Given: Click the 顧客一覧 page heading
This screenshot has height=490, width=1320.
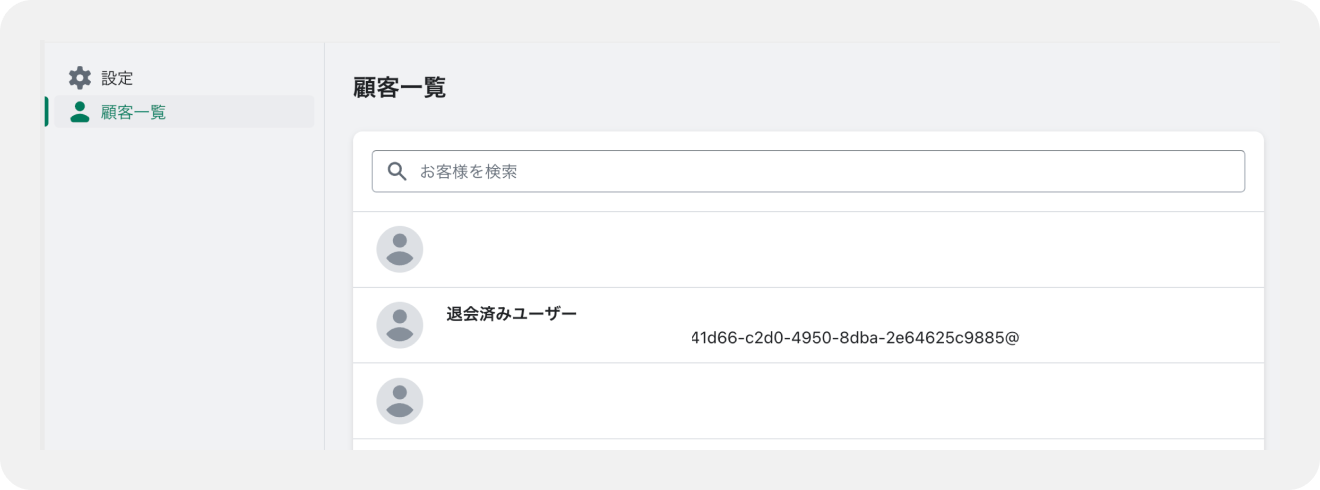Looking at the screenshot, I should coord(399,87).
